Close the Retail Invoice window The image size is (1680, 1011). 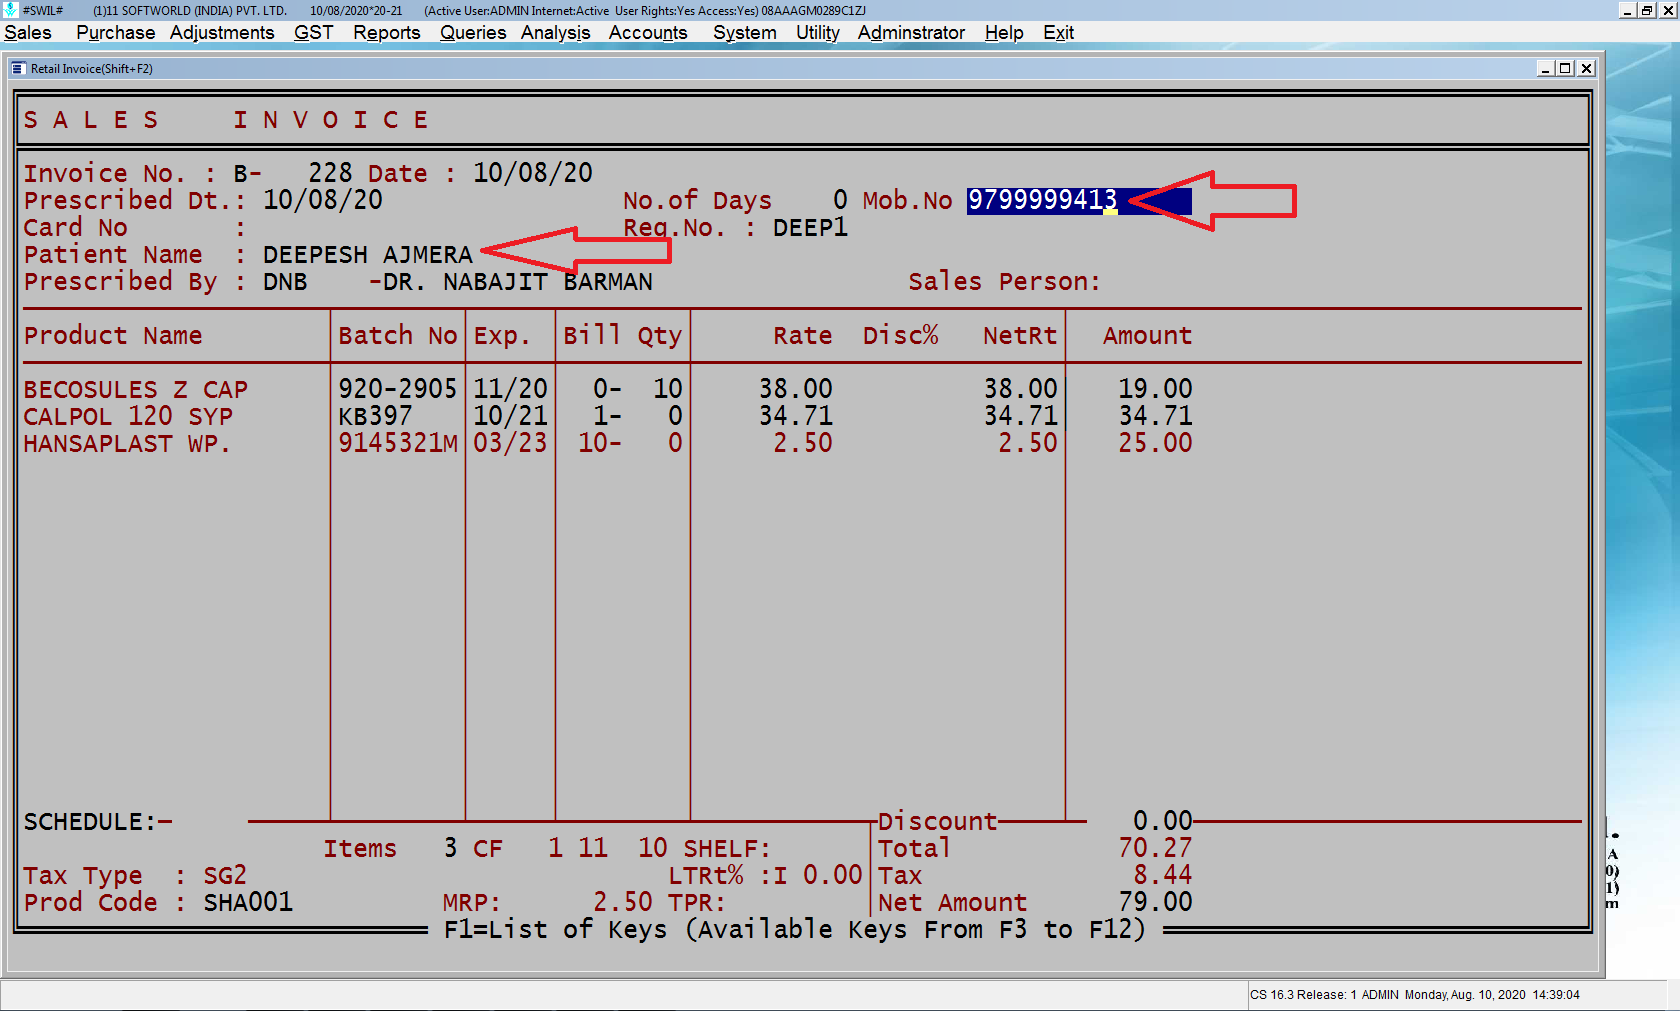(1586, 69)
